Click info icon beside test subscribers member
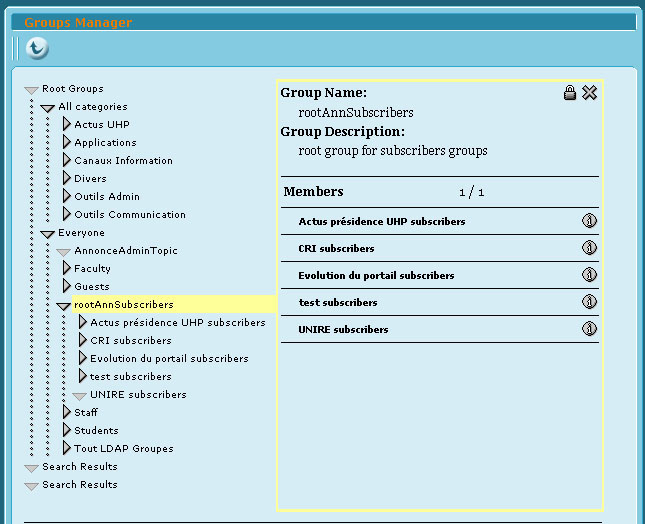The width and height of the screenshot is (645, 524). coord(589,302)
